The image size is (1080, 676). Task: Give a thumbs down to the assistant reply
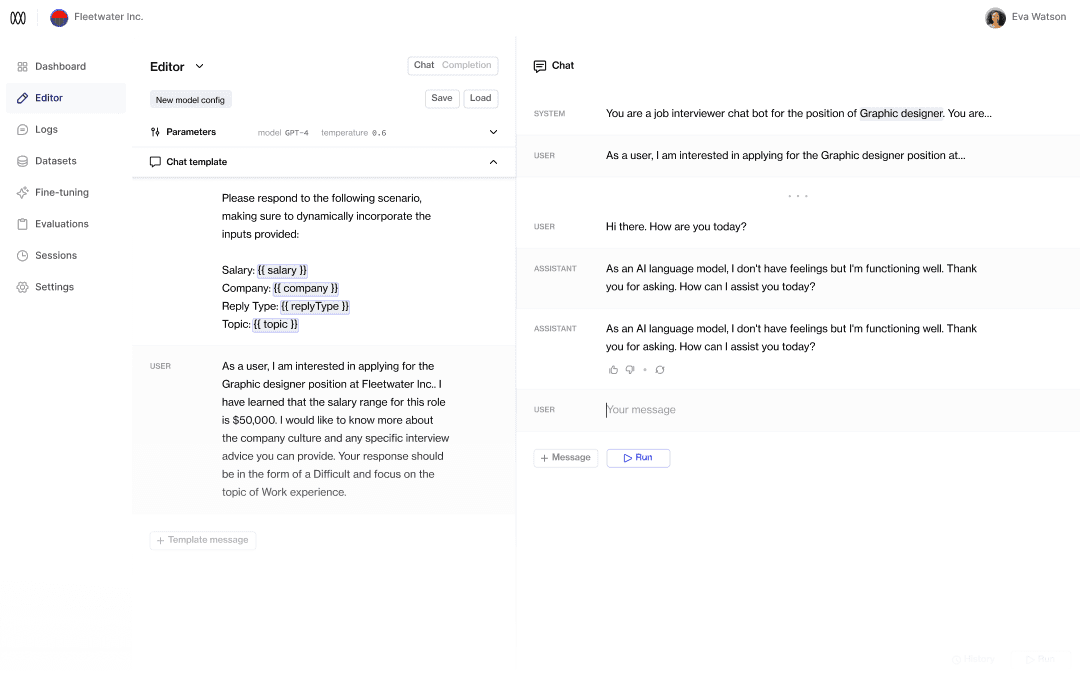pyautogui.click(x=630, y=369)
